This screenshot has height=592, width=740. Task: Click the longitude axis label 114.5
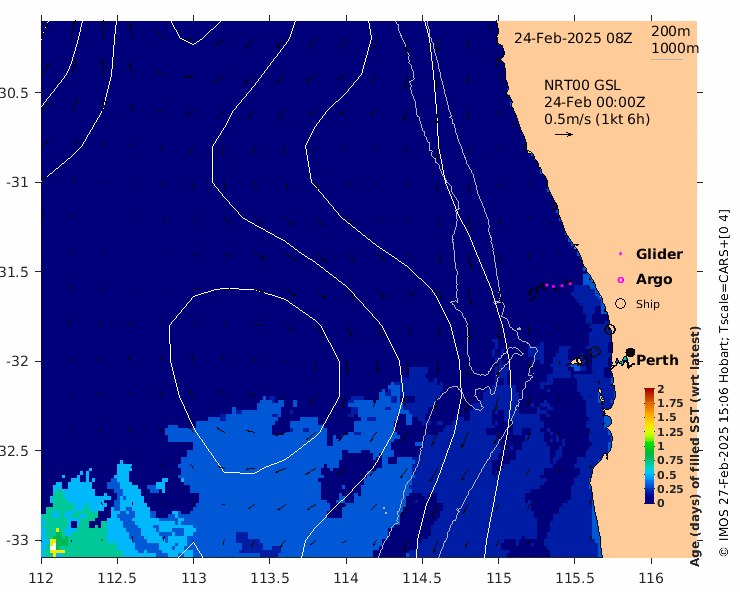pos(422,578)
